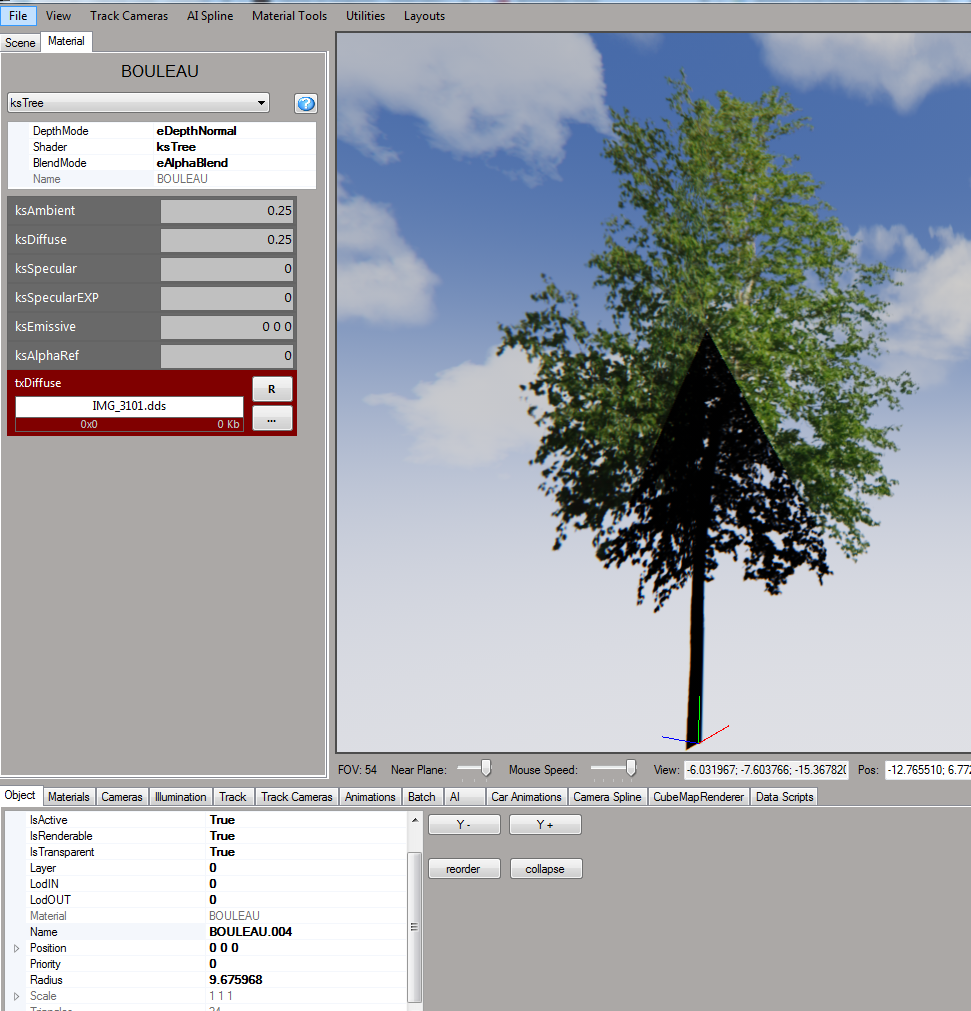Viewport: 971px width, 1011px height.
Task: Open the Material Tools menu
Action: (x=289, y=16)
